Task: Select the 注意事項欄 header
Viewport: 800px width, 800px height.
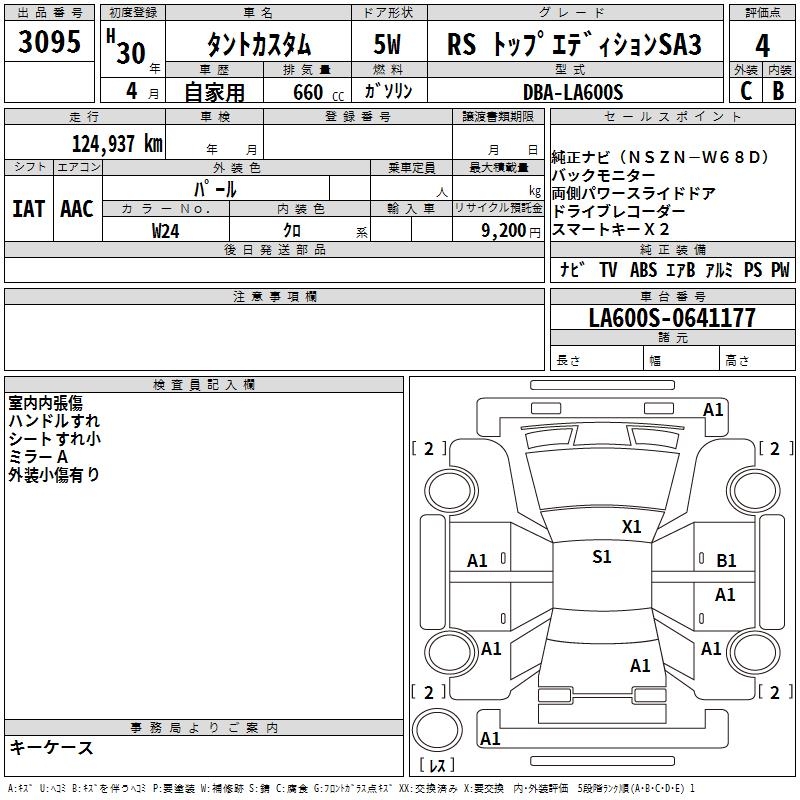Action: pyautogui.click(x=274, y=296)
